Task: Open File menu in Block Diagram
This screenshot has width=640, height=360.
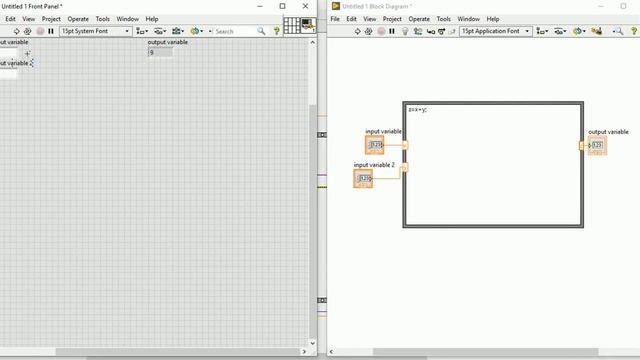Action: point(335,19)
